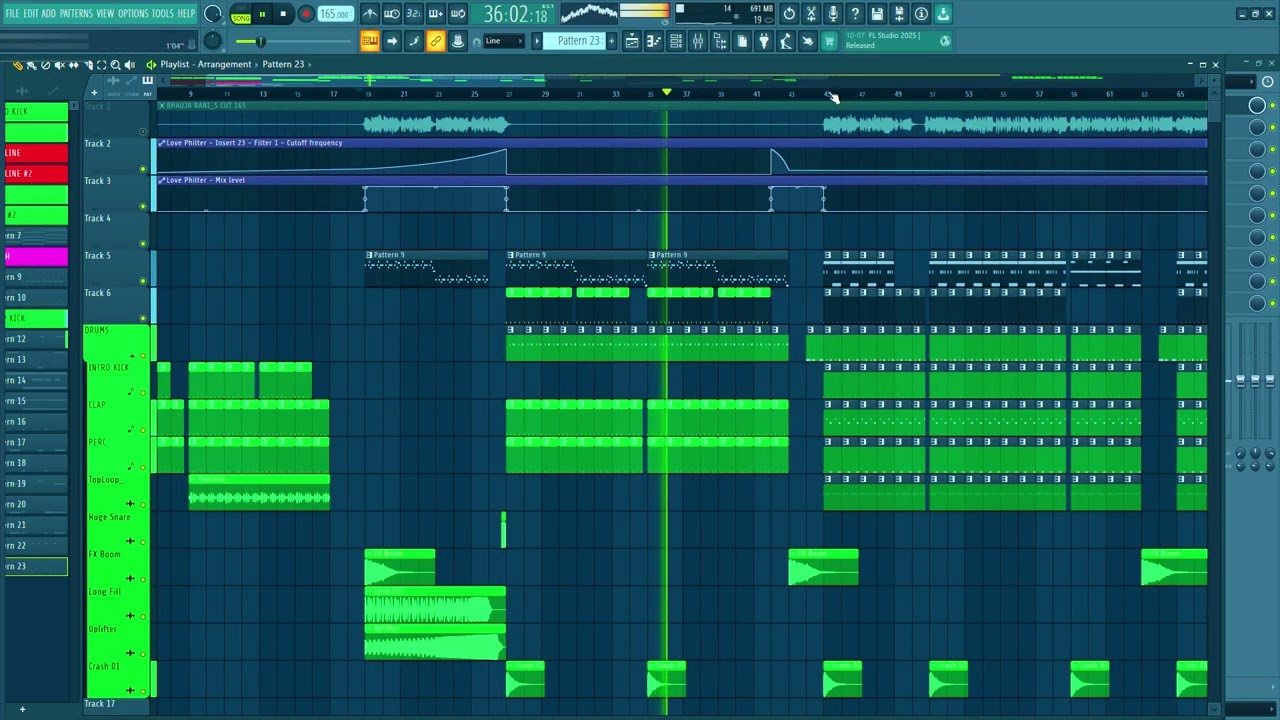Pause playback with pause button

[262, 14]
